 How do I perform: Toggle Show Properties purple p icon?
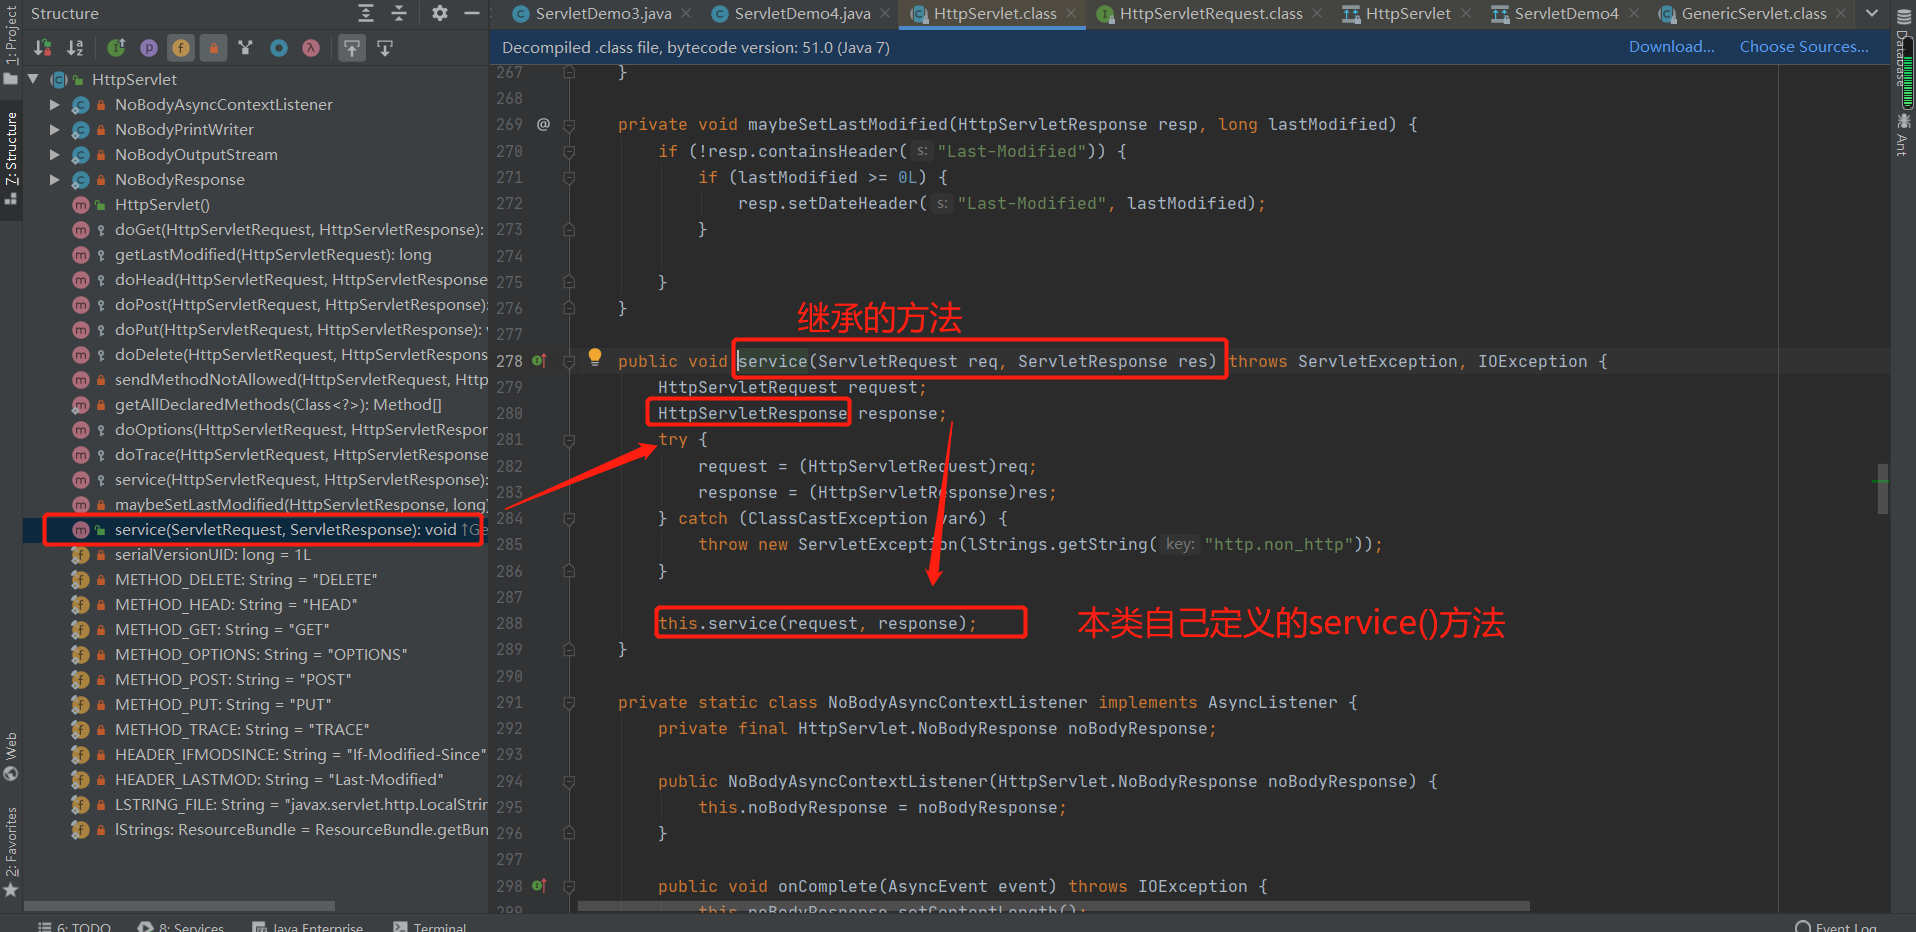(x=148, y=48)
